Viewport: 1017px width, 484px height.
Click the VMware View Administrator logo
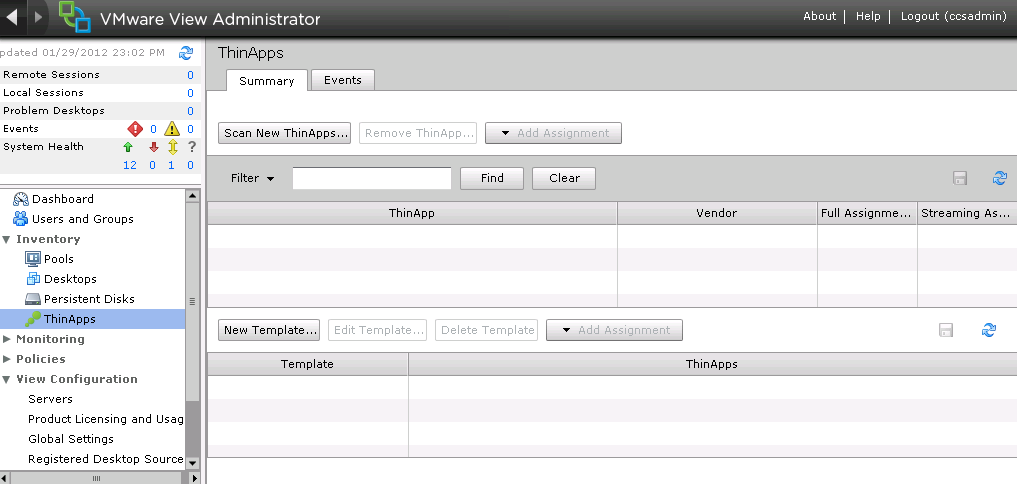pyautogui.click(x=75, y=17)
